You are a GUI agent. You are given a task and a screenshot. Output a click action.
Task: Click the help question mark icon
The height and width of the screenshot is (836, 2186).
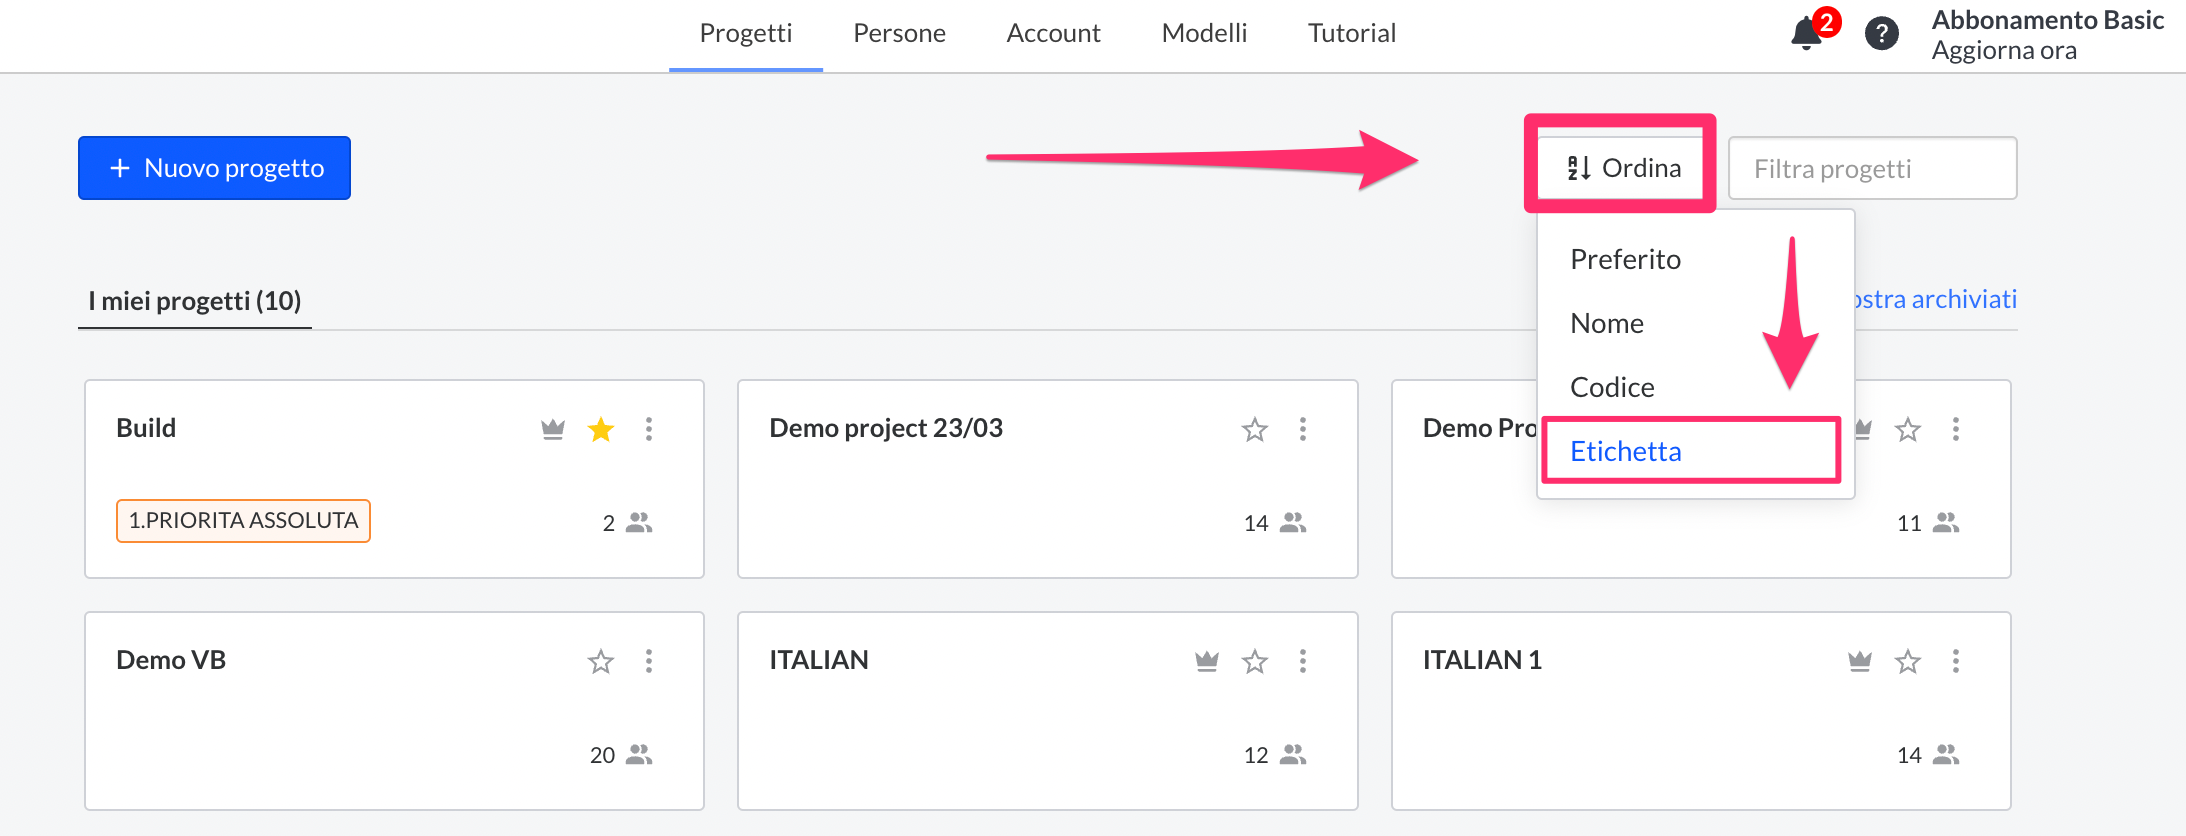coord(1881,34)
